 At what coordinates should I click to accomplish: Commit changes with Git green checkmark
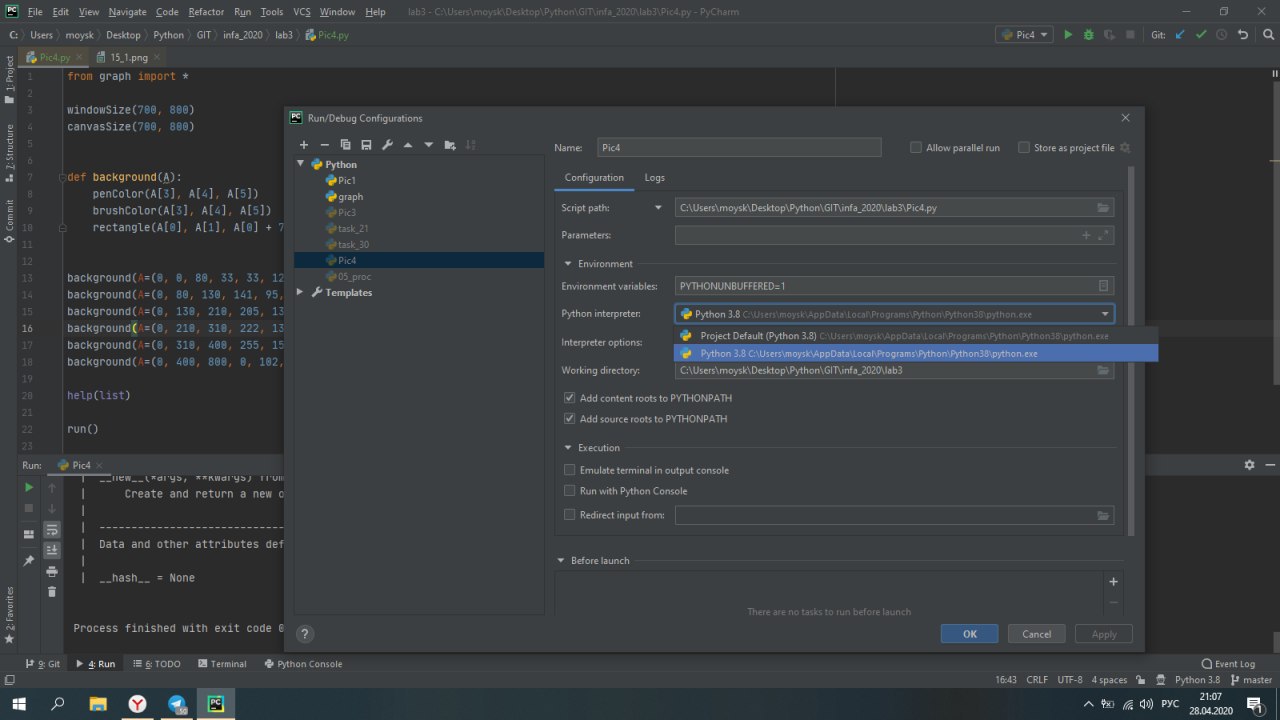click(1201, 34)
